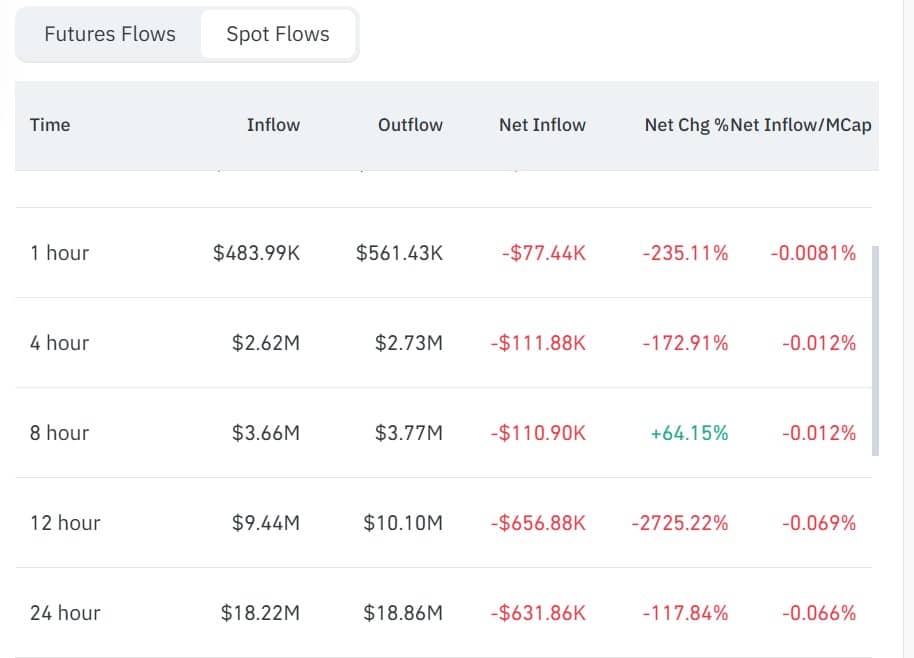Image resolution: width=914 pixels, height=658 pixels.
Task: Select the 24 hour row label
Action: (x=65, y=613)
